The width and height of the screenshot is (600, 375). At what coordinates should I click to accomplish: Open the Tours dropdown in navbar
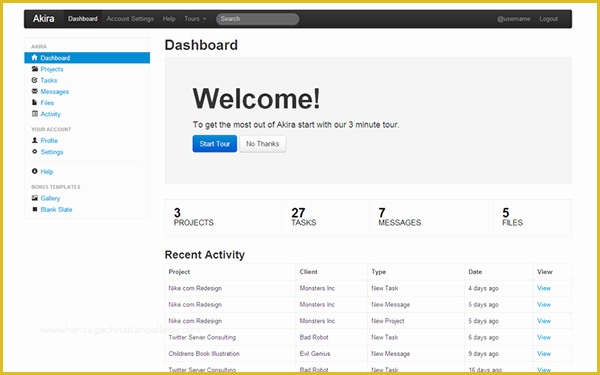click(x=195, y=19)
